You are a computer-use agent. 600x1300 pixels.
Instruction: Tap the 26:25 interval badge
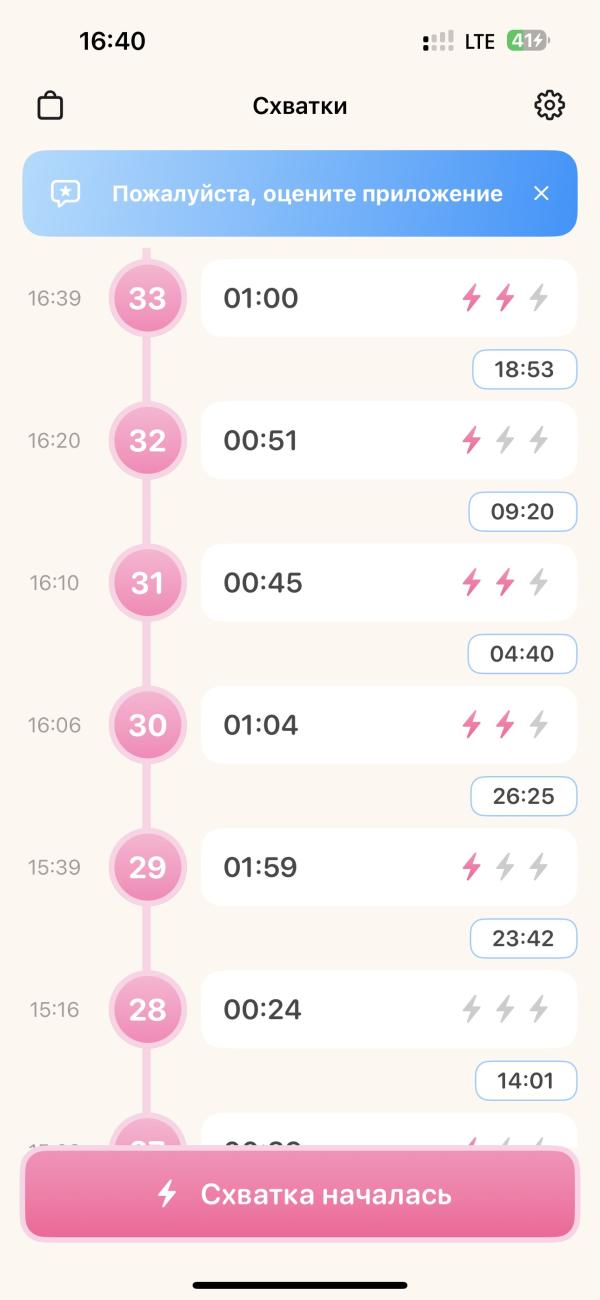(524, 797)
